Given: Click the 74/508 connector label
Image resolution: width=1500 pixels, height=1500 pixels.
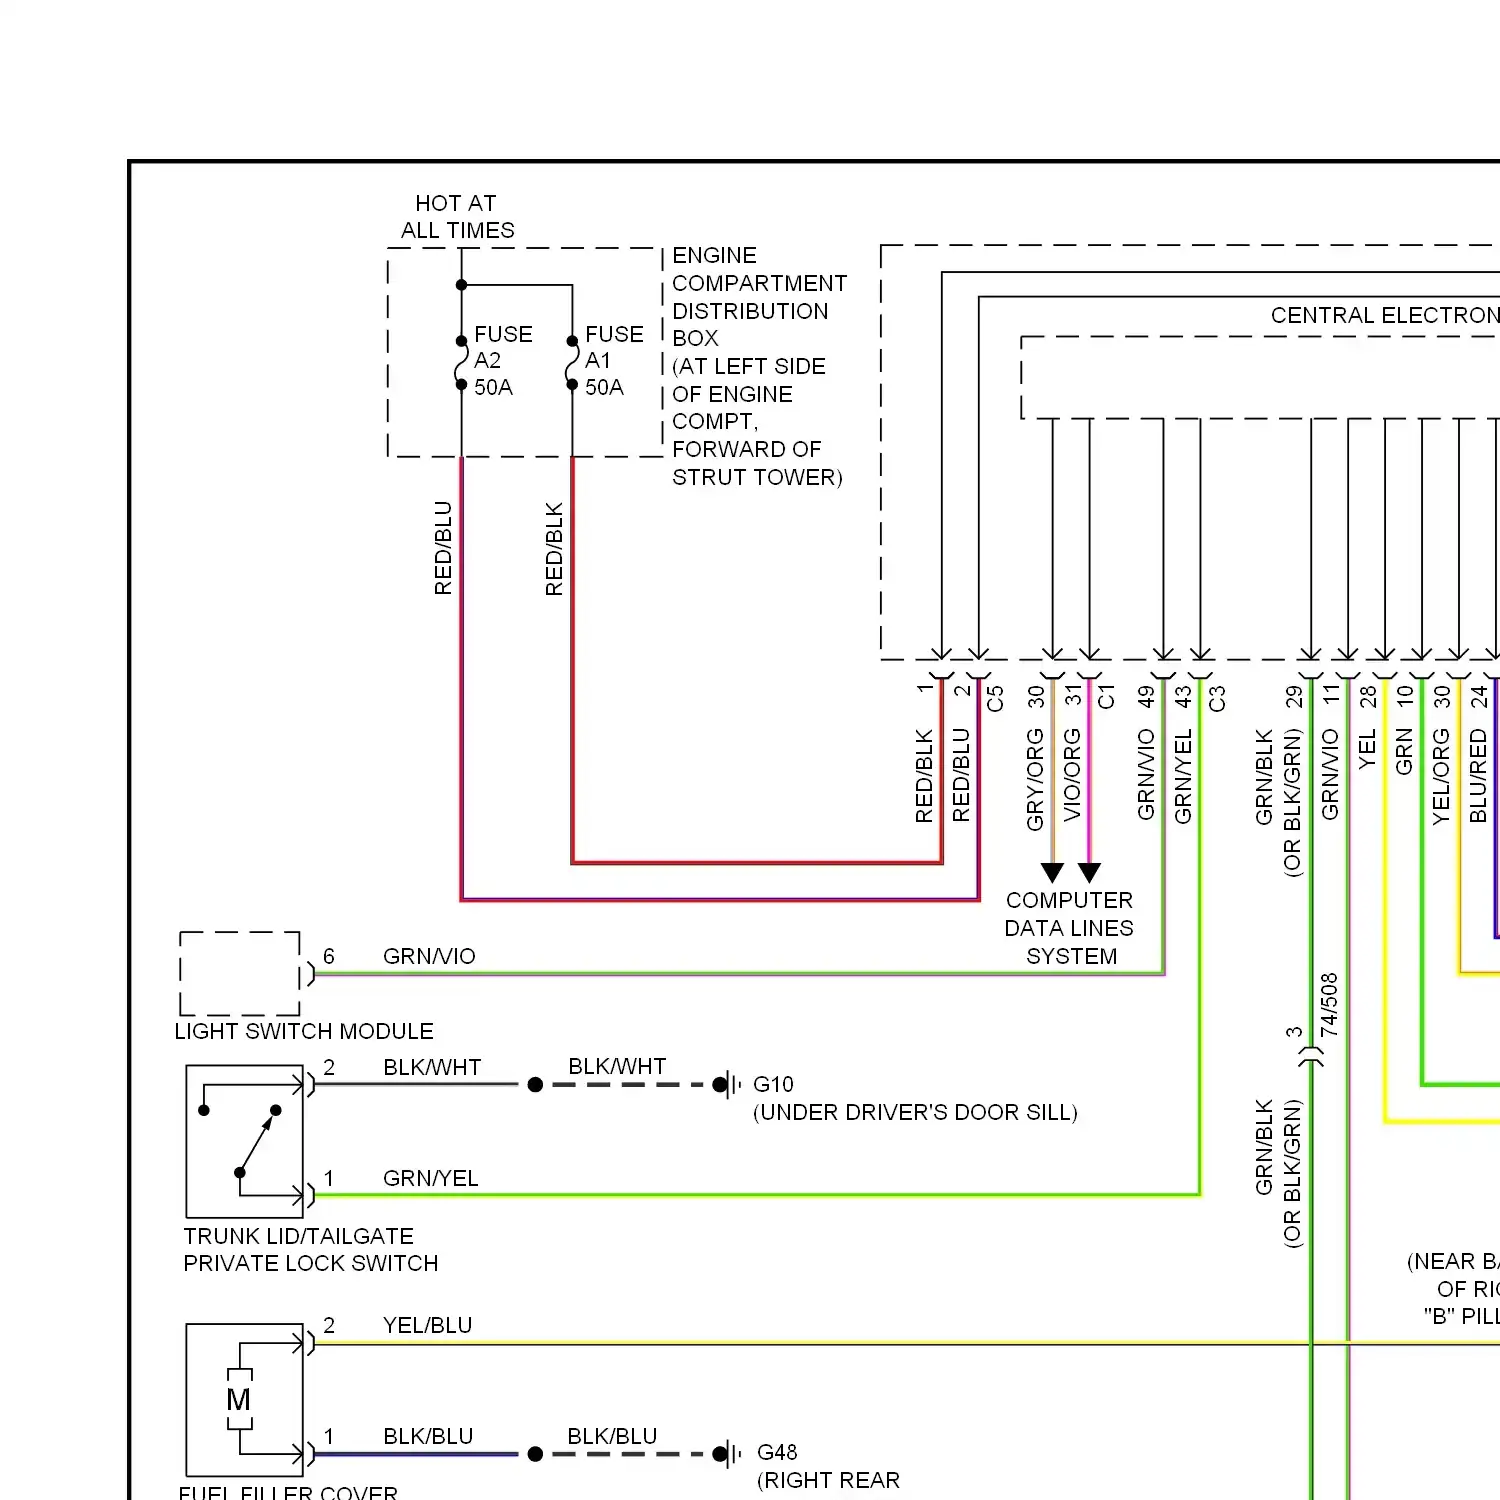Looking at the screenshot, I should [x=1329, y=1005].
